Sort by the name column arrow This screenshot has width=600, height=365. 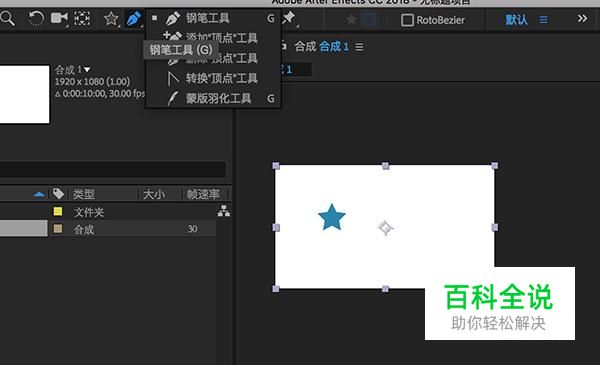pyautogui.click(x=39, y=194)
